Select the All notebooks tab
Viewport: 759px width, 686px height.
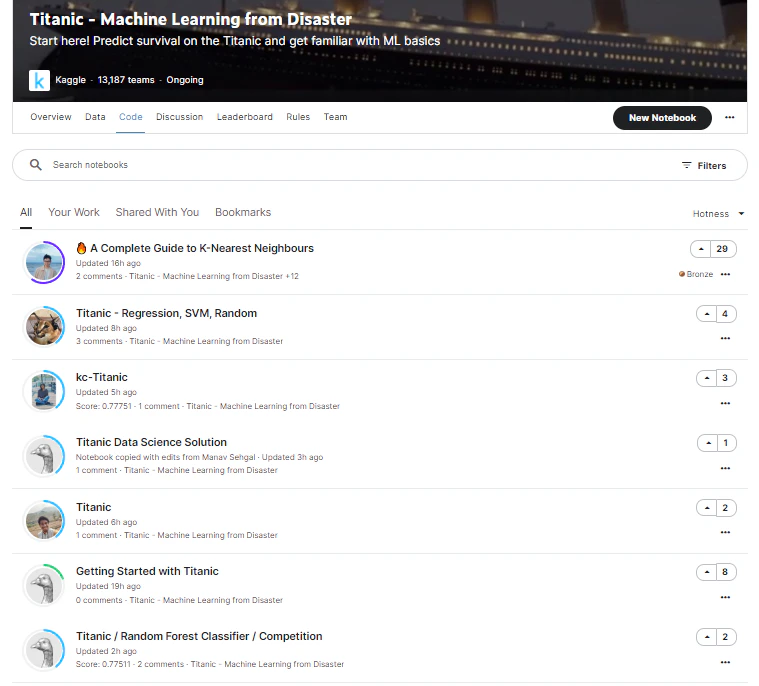click(x=26, y=213)
